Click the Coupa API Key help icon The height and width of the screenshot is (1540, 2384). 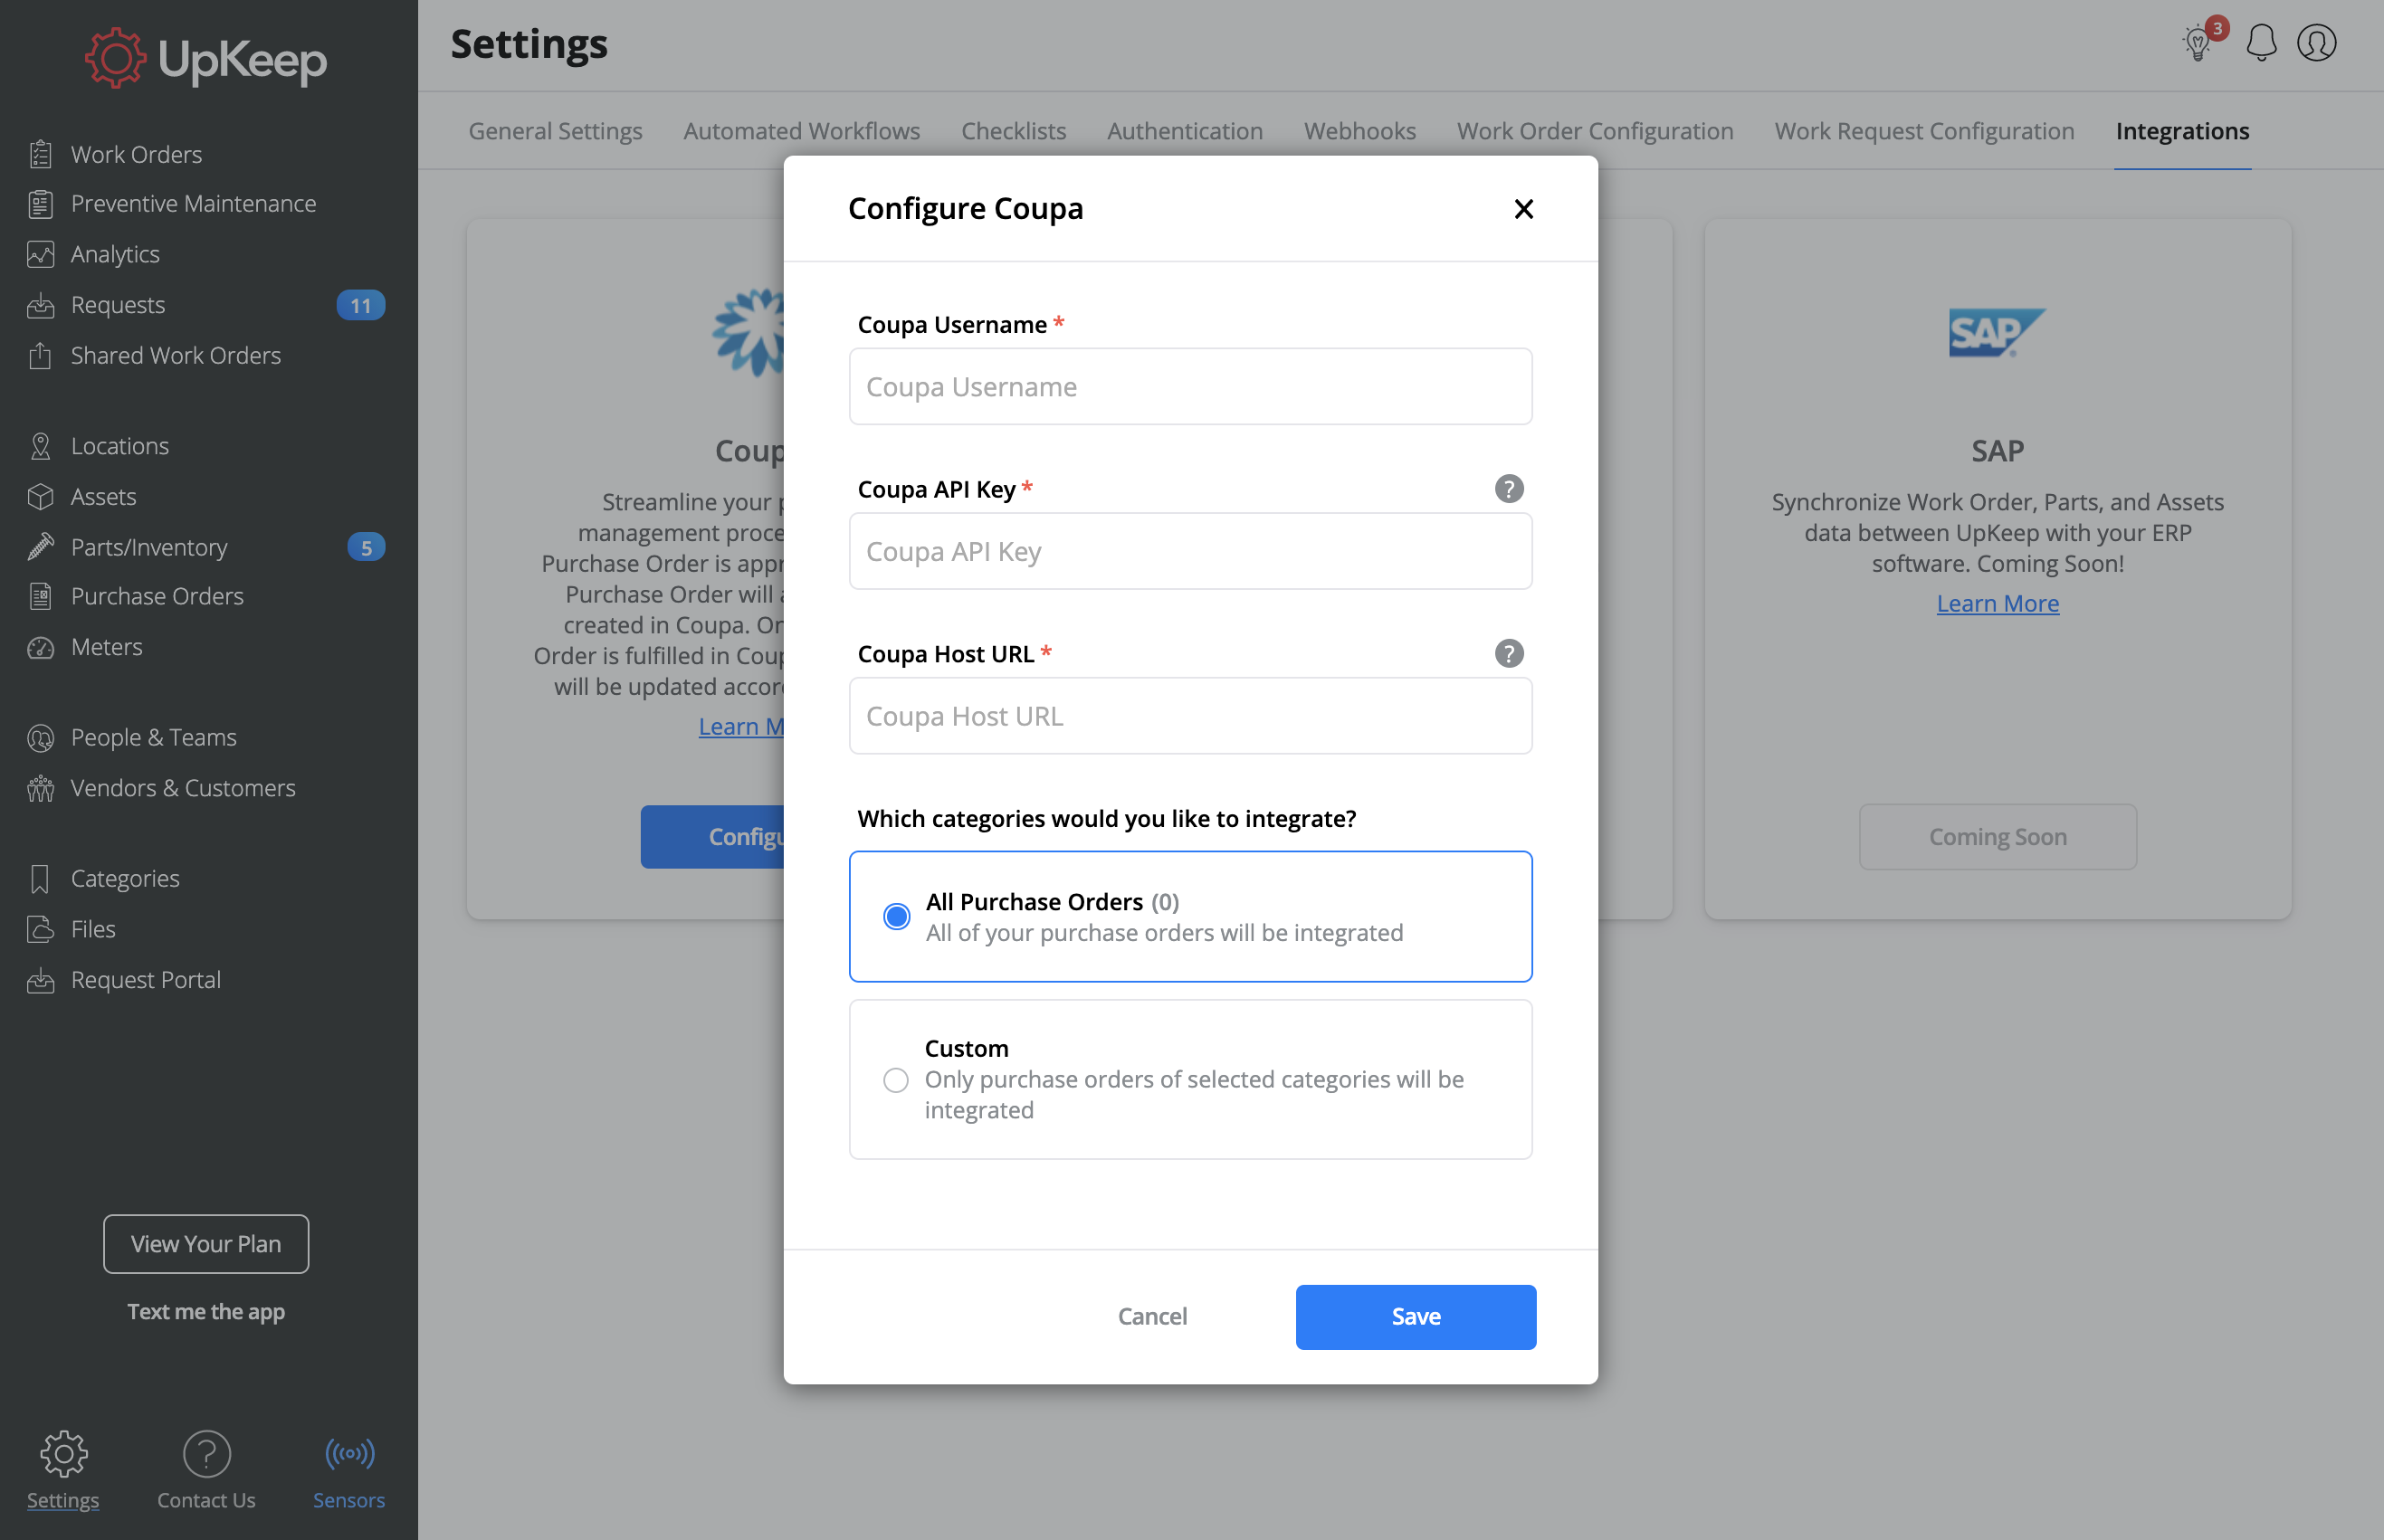coord(1508,489)
